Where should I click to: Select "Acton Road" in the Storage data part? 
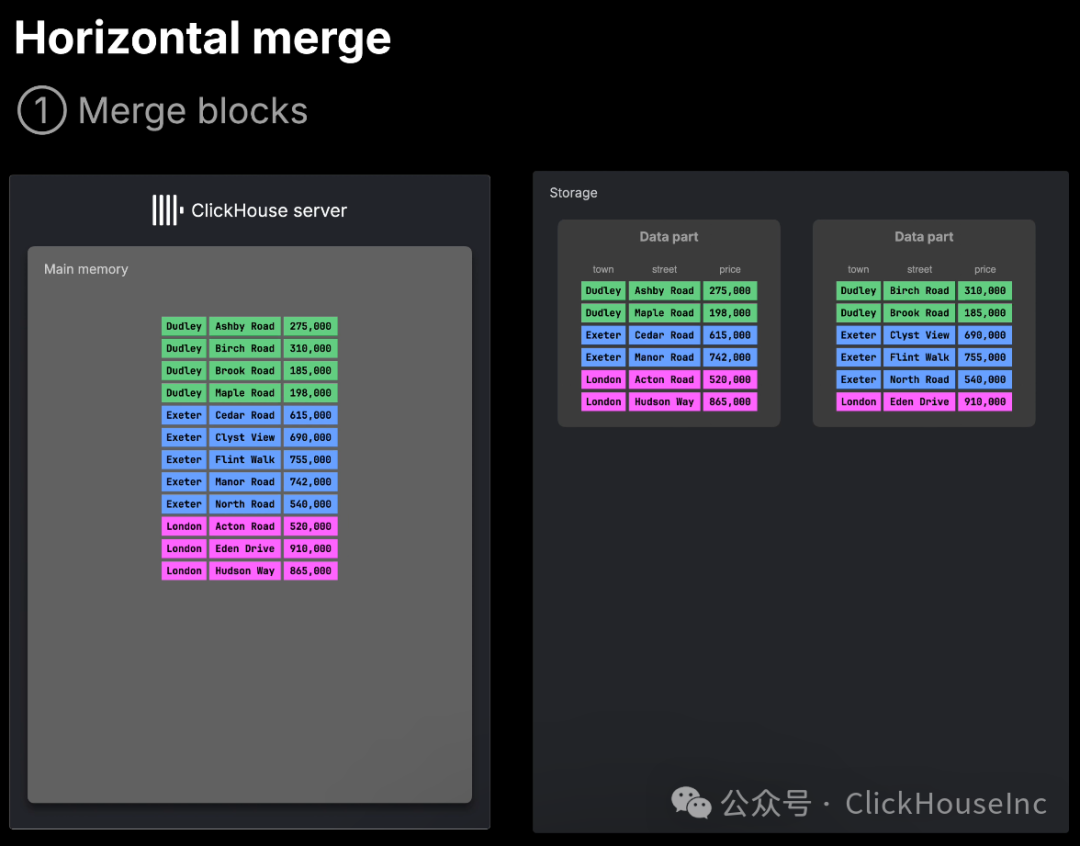coord(665,380)
